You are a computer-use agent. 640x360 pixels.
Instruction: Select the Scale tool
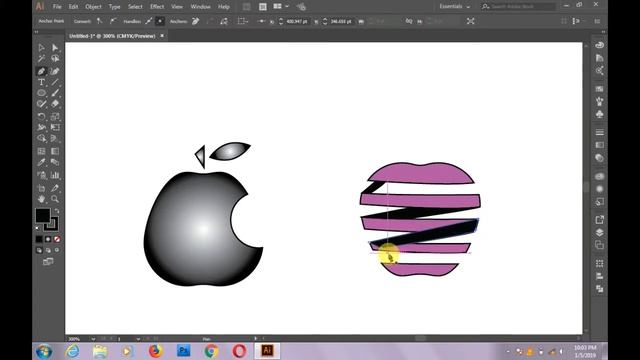[55, 116]
